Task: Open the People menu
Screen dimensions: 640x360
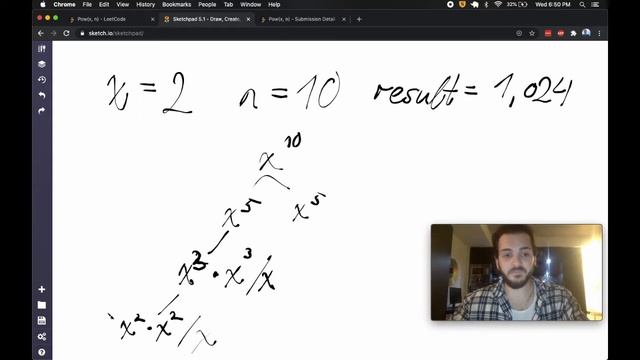Action: tap(207, 4)
